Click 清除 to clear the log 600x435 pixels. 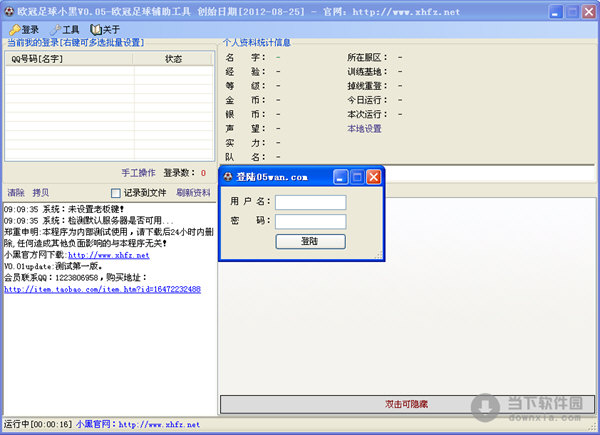pos(16,192)
